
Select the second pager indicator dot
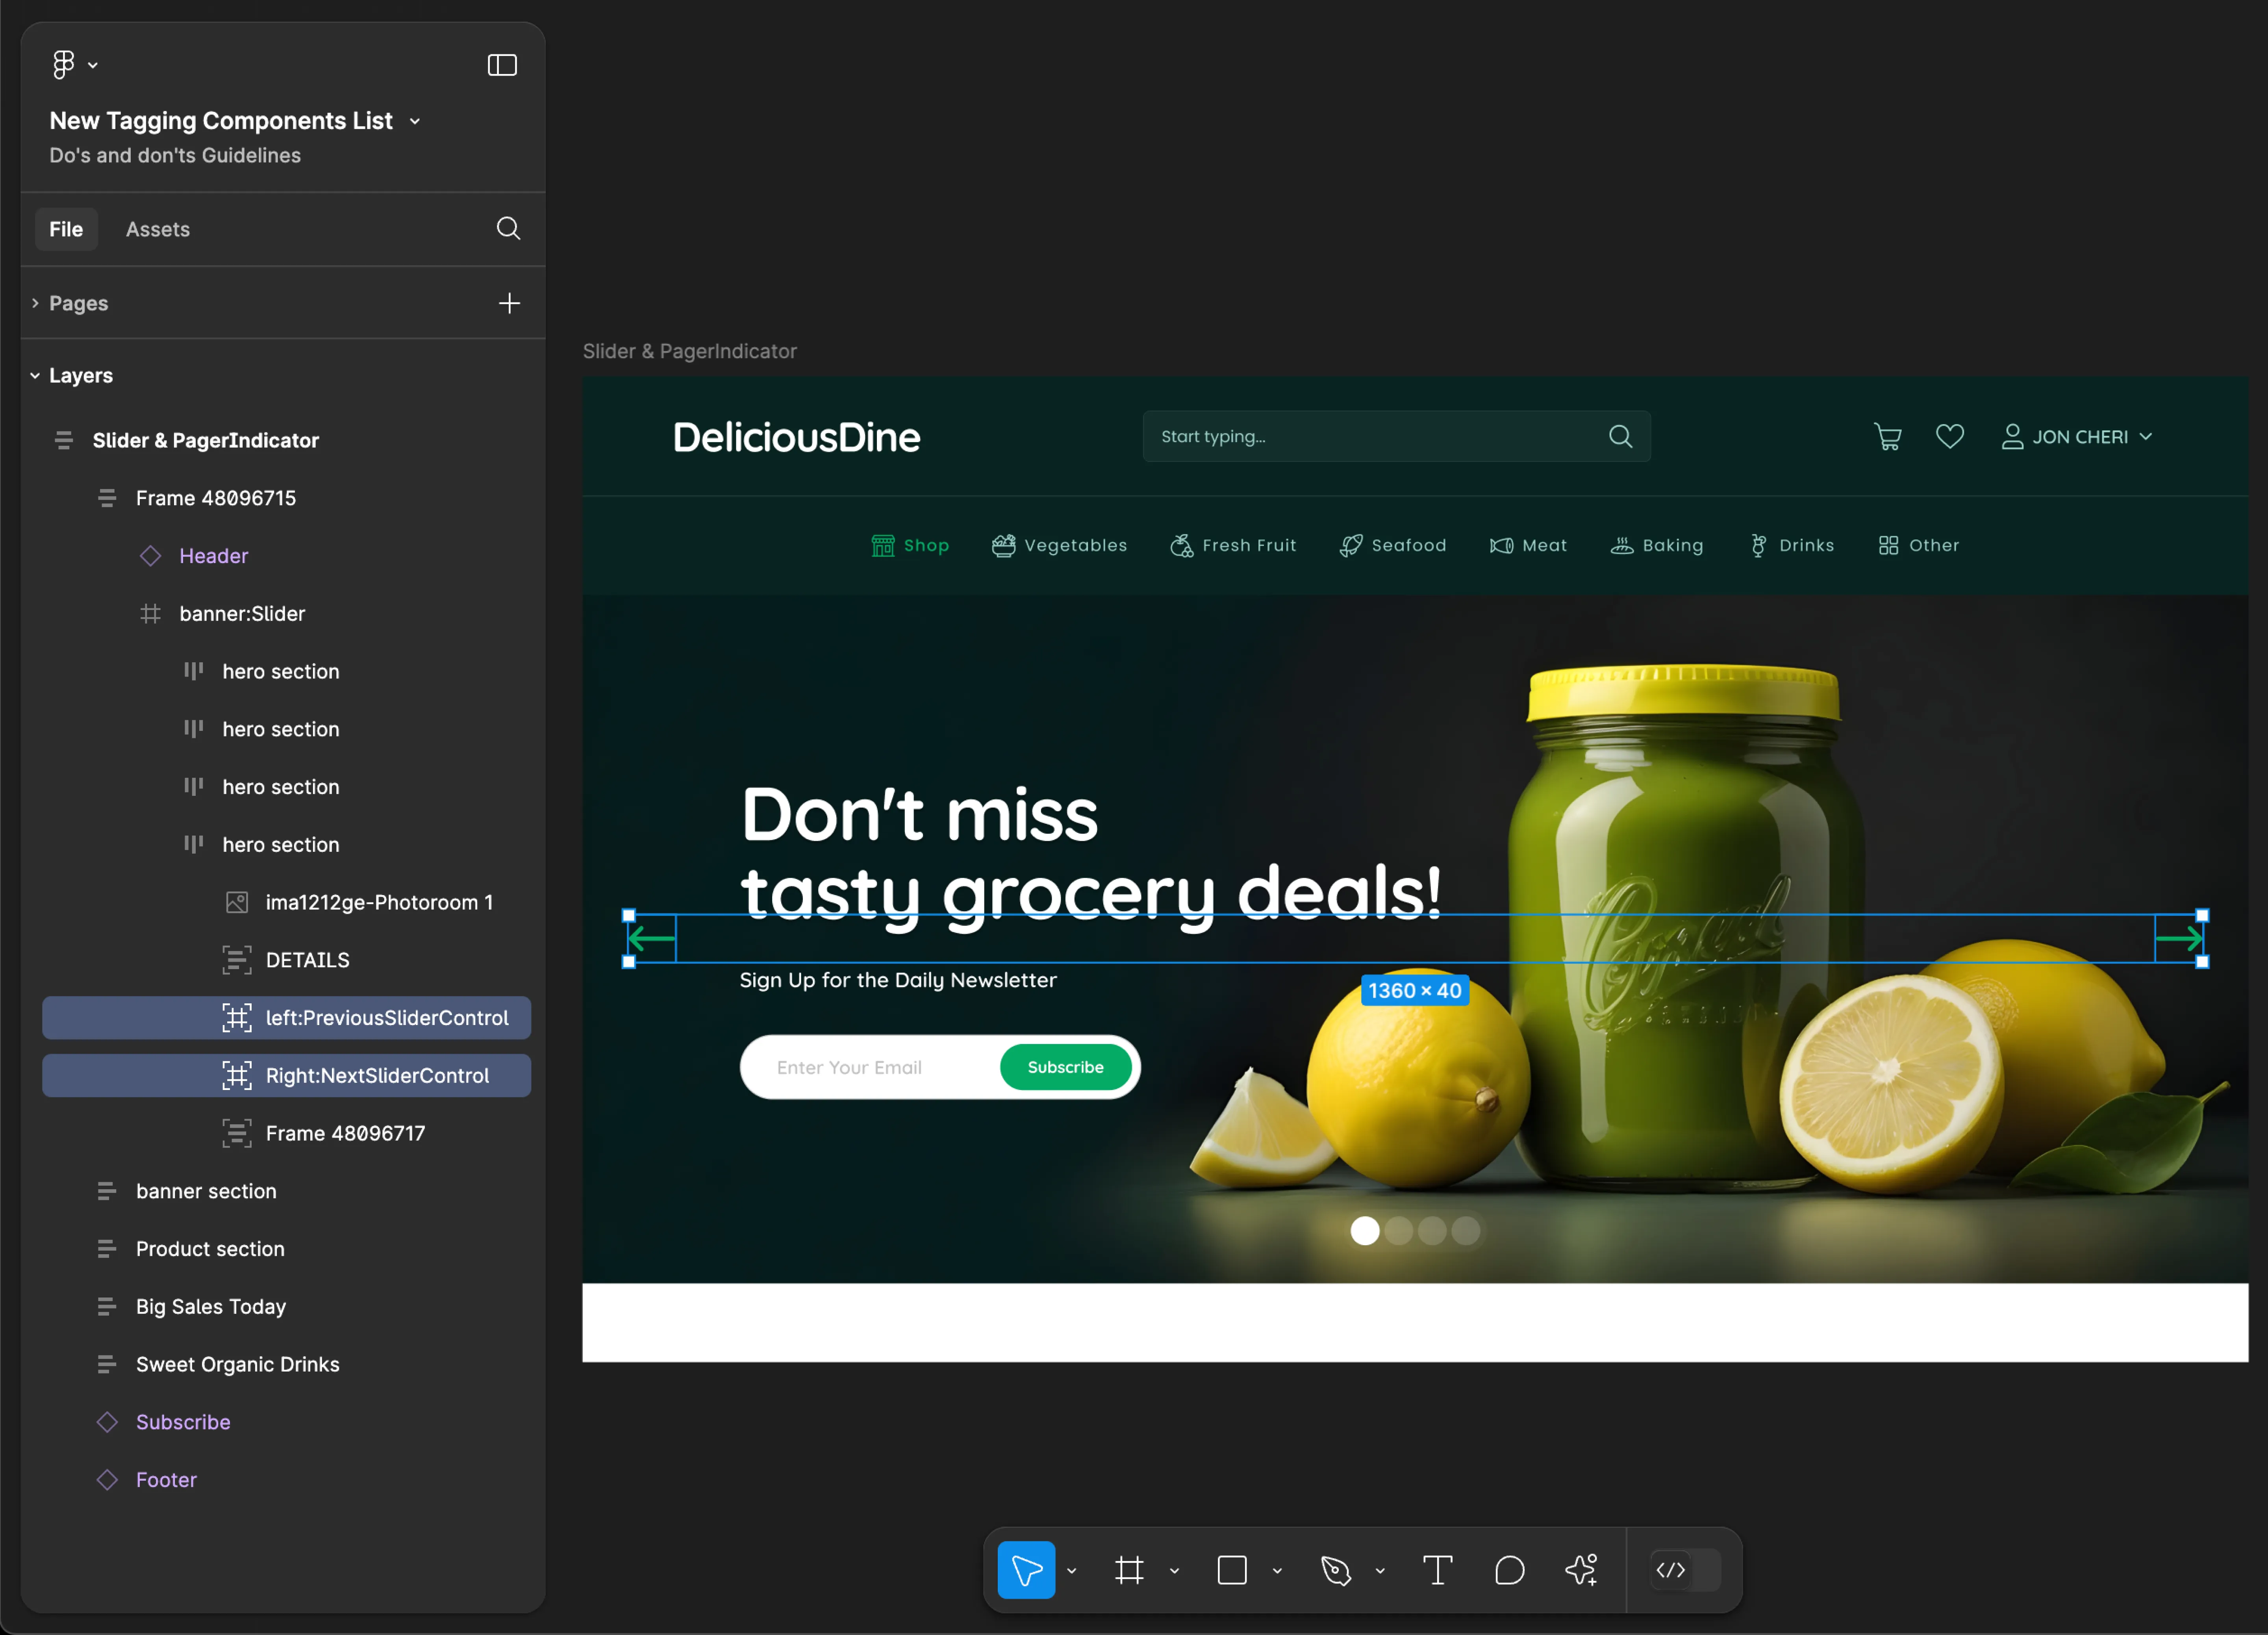[1399, 1231]
